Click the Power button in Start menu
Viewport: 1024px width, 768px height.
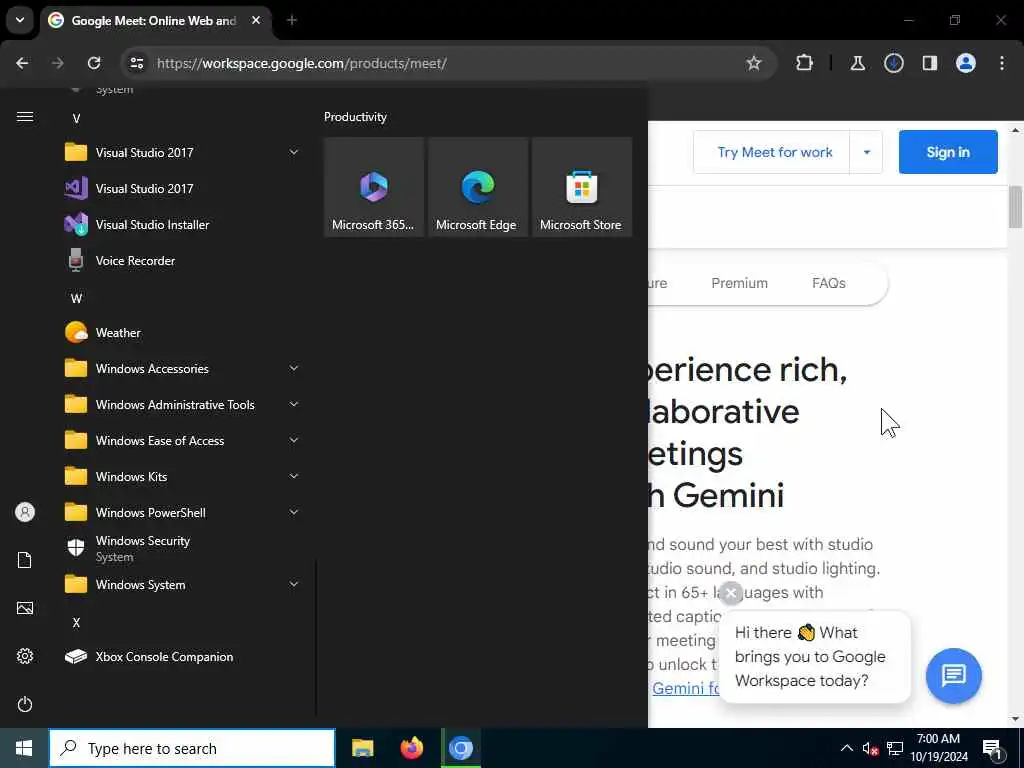25,704
